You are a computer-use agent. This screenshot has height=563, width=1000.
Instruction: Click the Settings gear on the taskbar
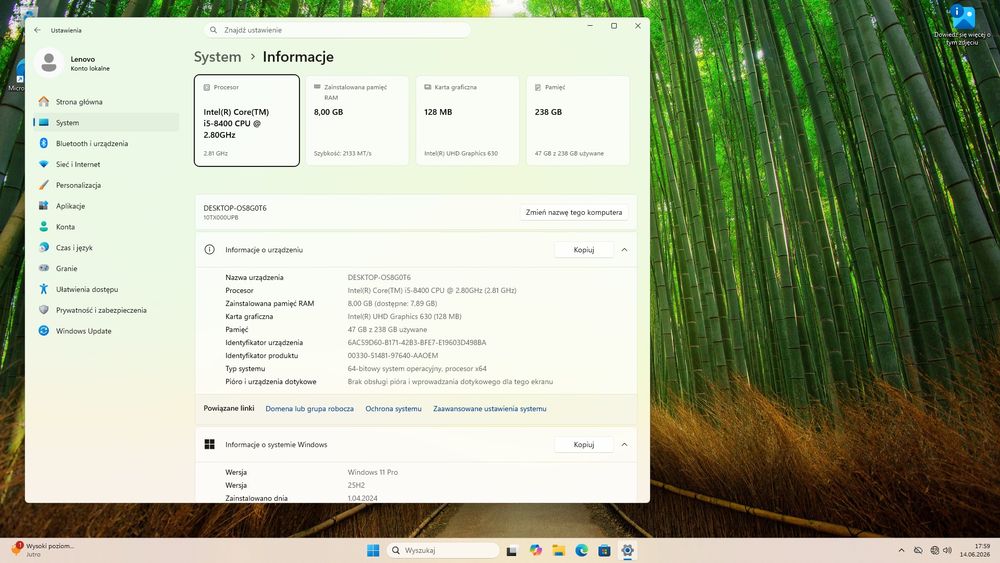pos(628,550)
